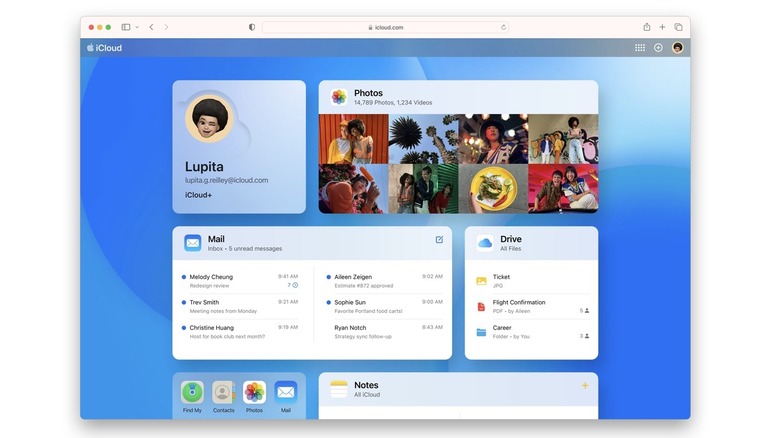Open the group photo by green wall
This screenshot has height=438, width=780.
(423, 189)
